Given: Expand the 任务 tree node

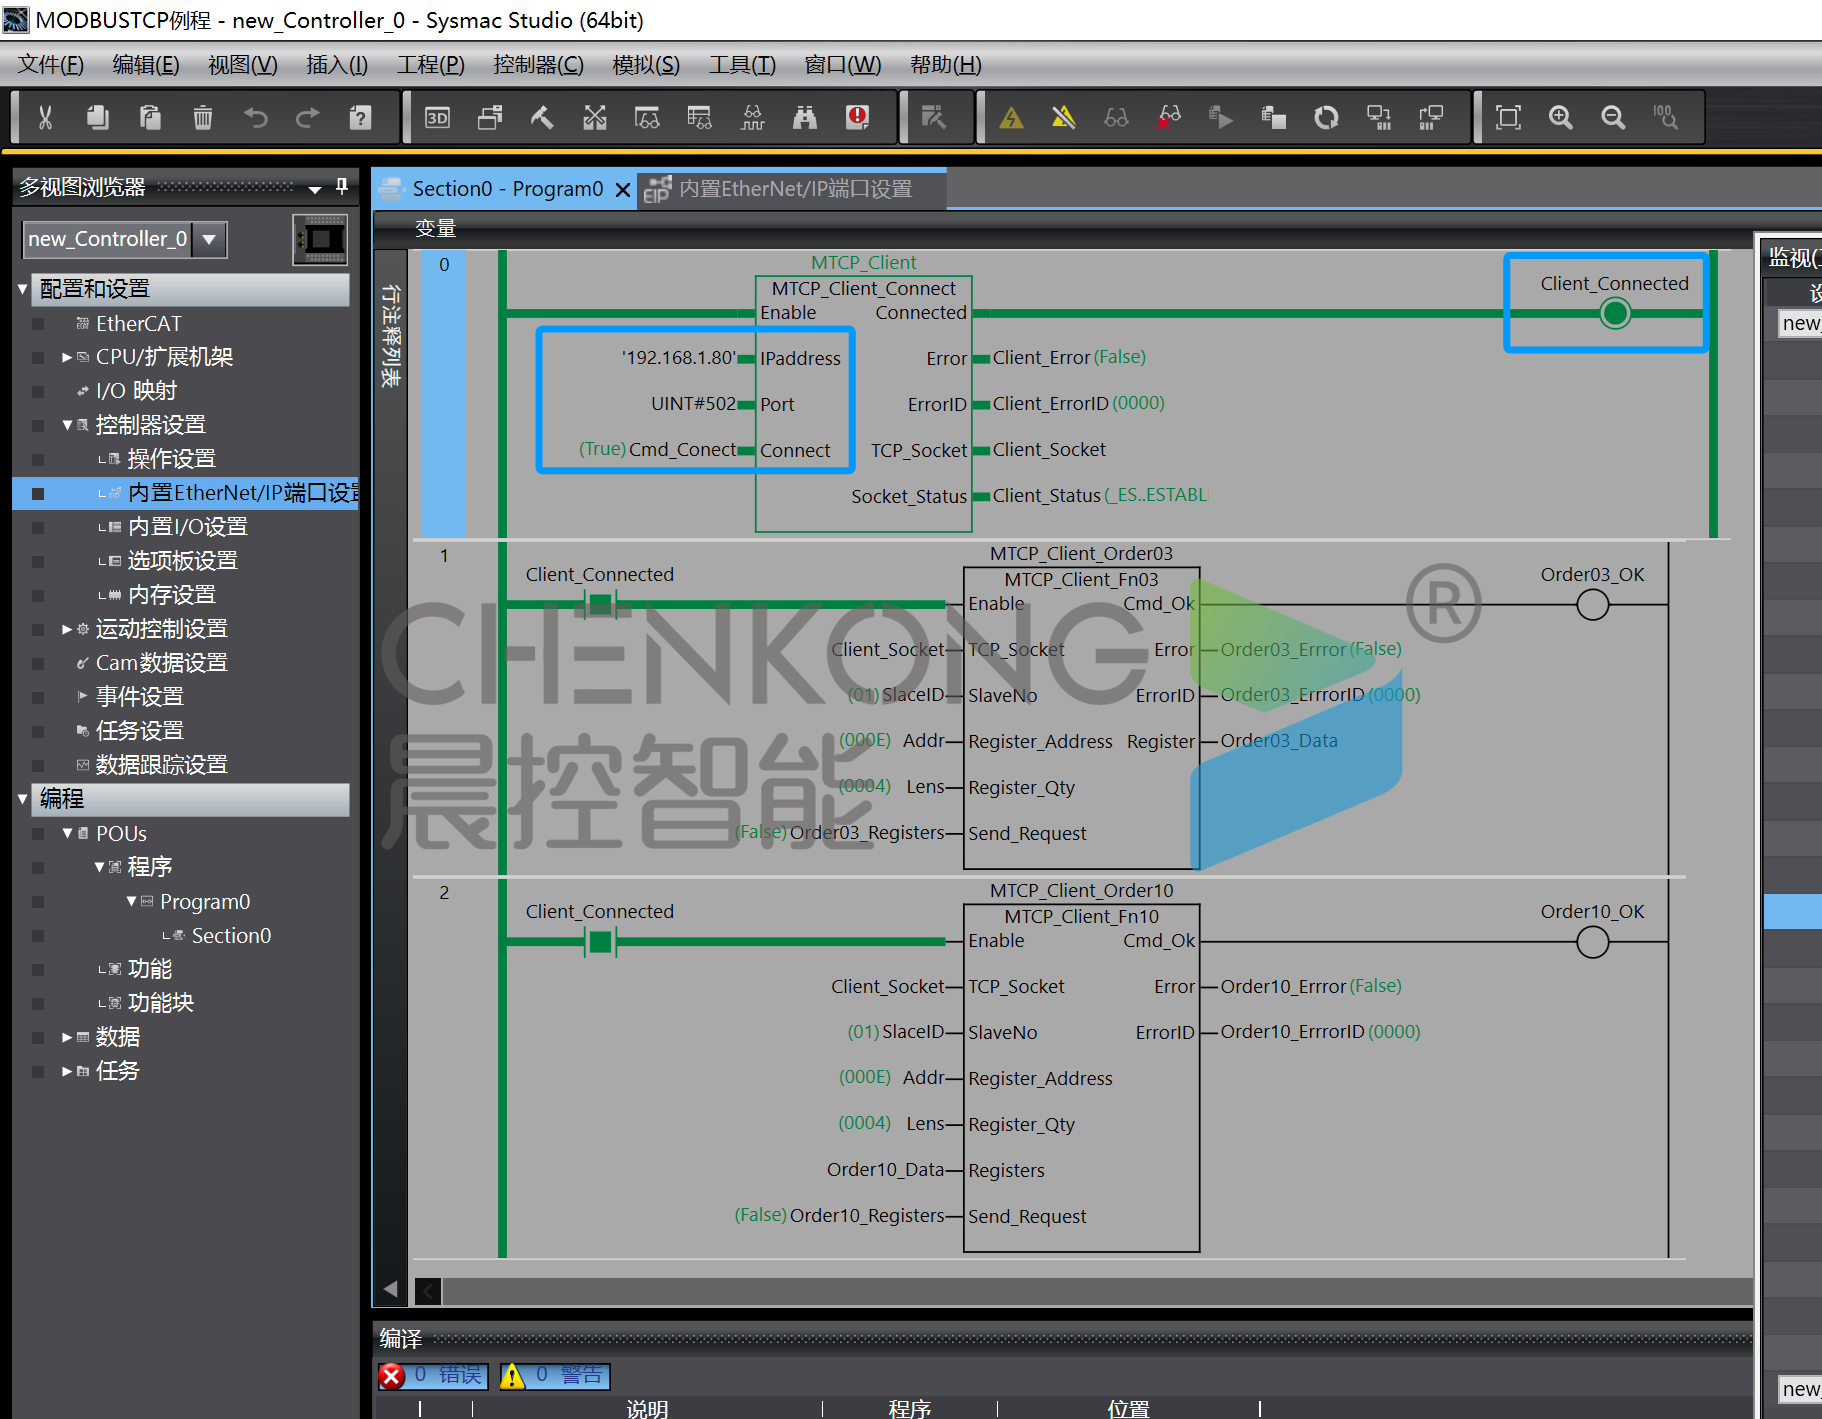Looking at the screenshot, I should coord(67,1071).
